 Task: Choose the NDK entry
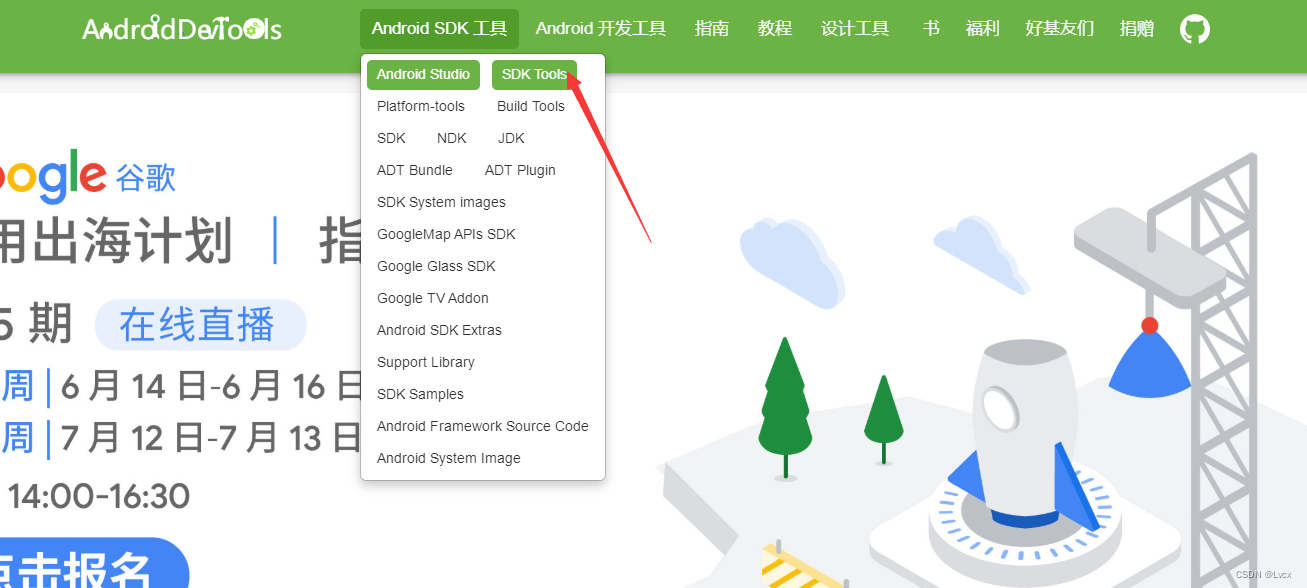(x=452, y=138)
